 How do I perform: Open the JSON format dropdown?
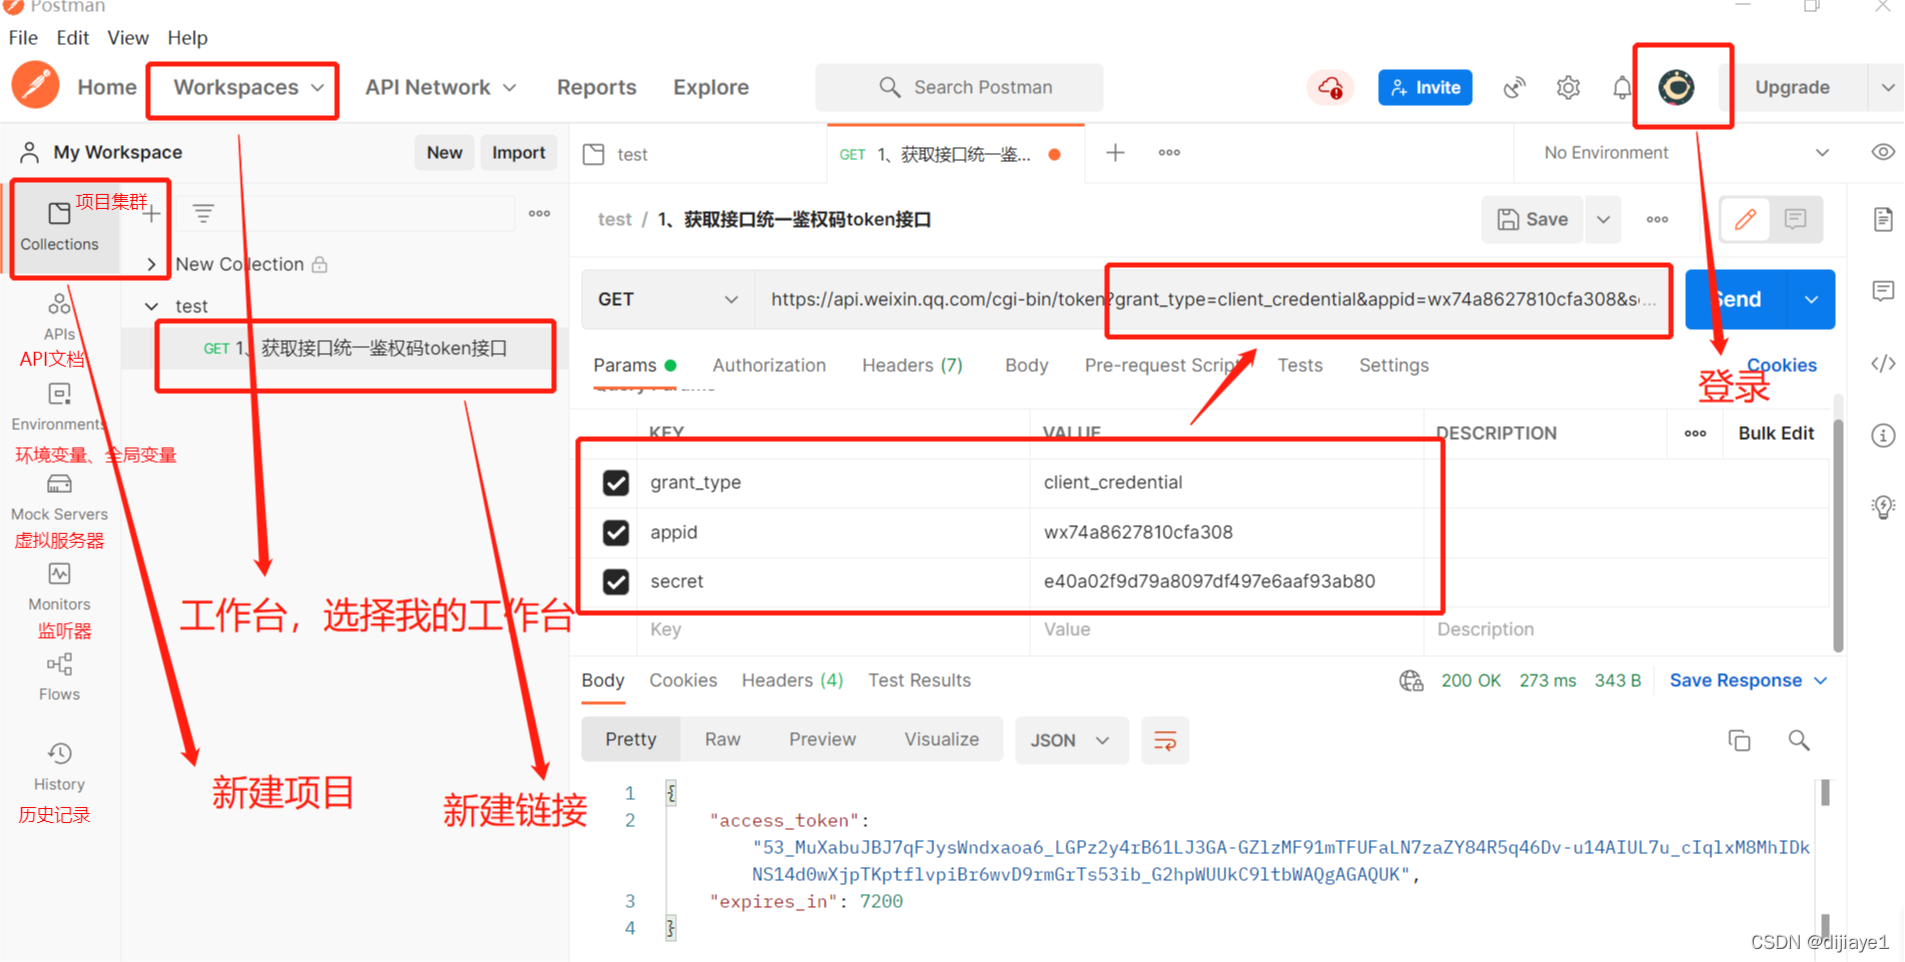pyautogui.click(x=1071, y=741)
